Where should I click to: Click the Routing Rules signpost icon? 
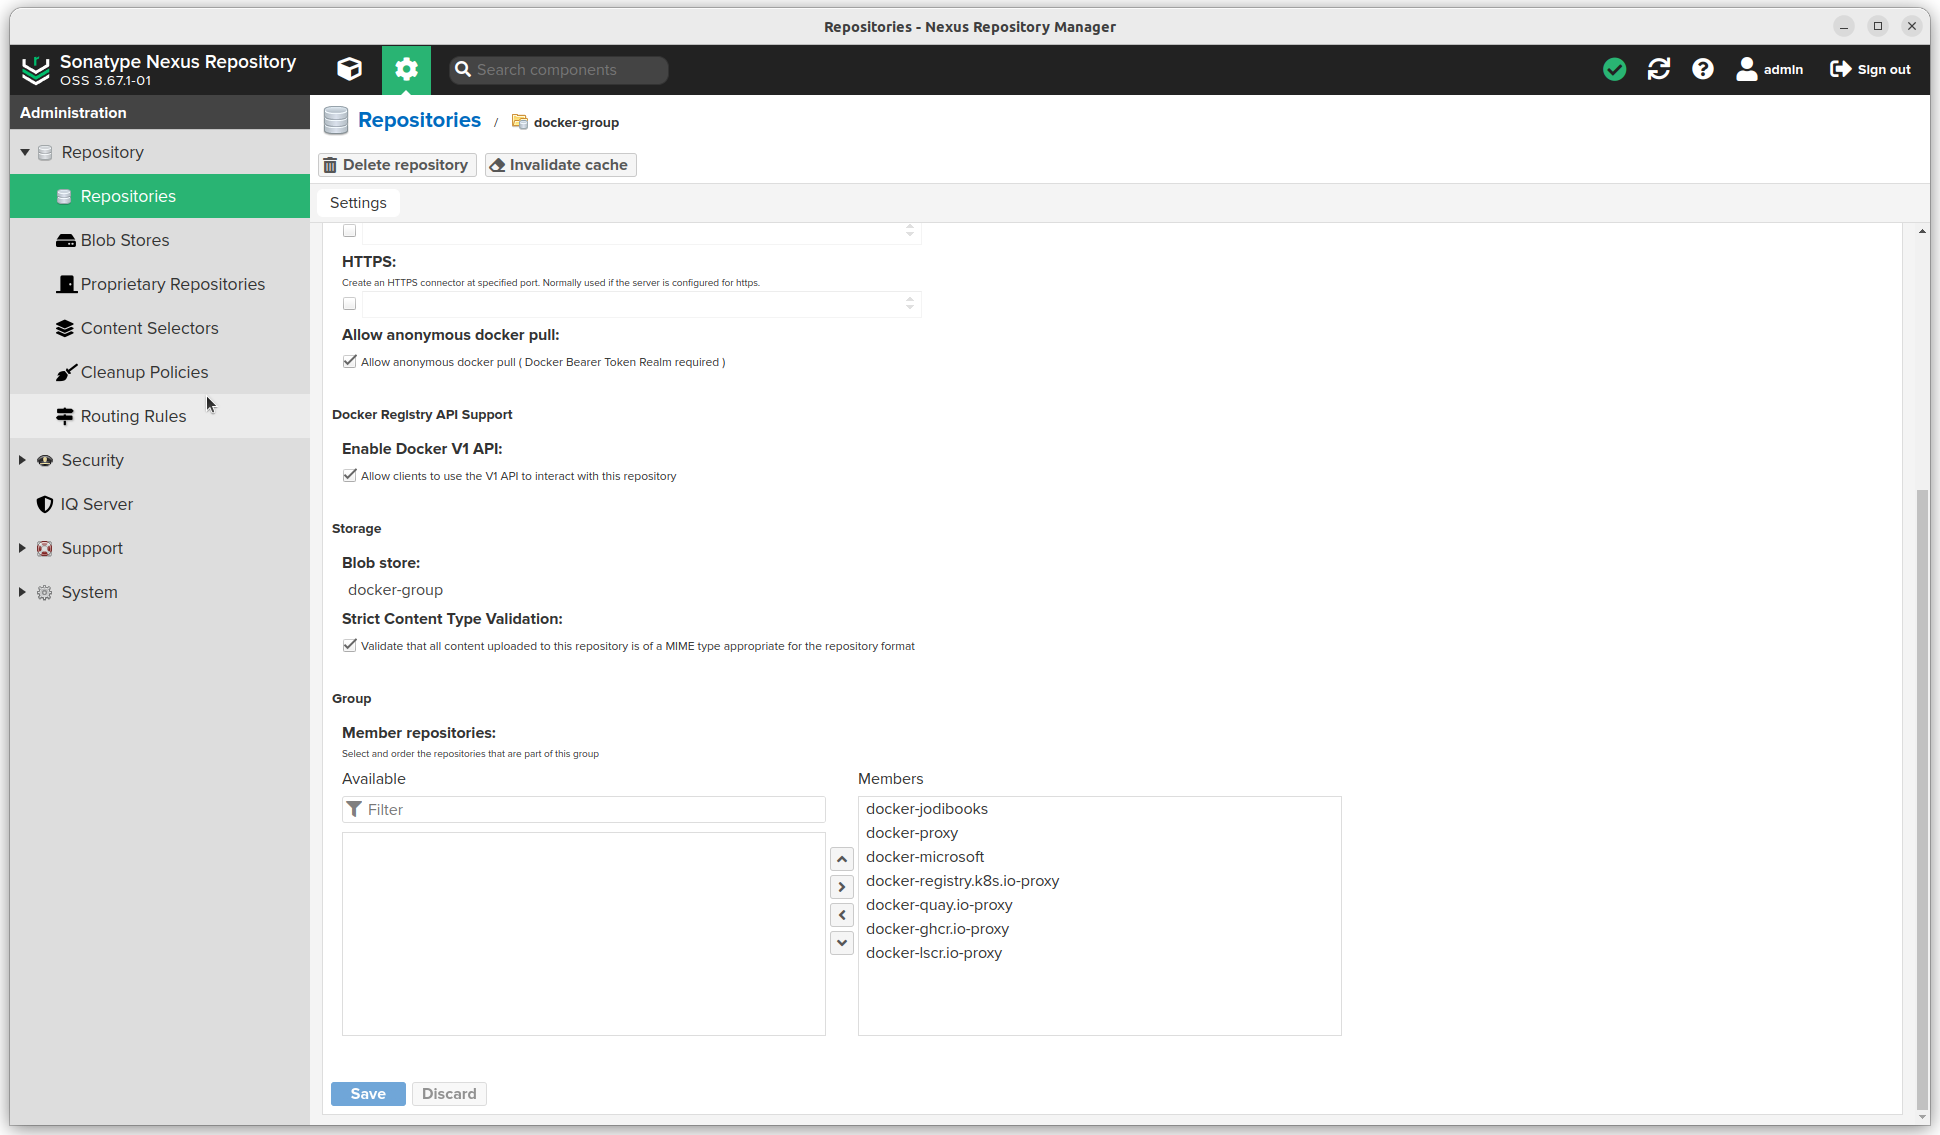(65, 416)
